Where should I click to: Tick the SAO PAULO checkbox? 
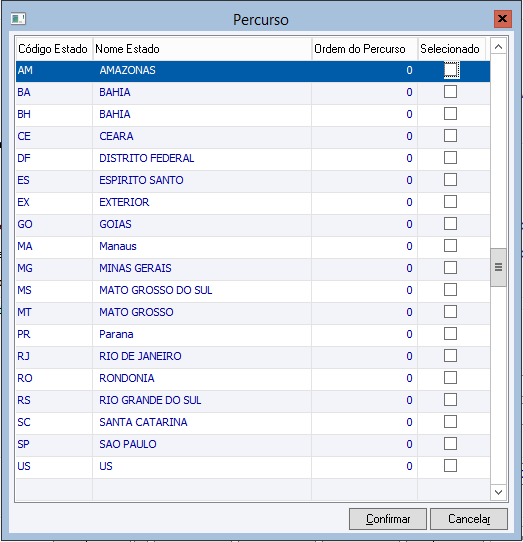point(450,444)
